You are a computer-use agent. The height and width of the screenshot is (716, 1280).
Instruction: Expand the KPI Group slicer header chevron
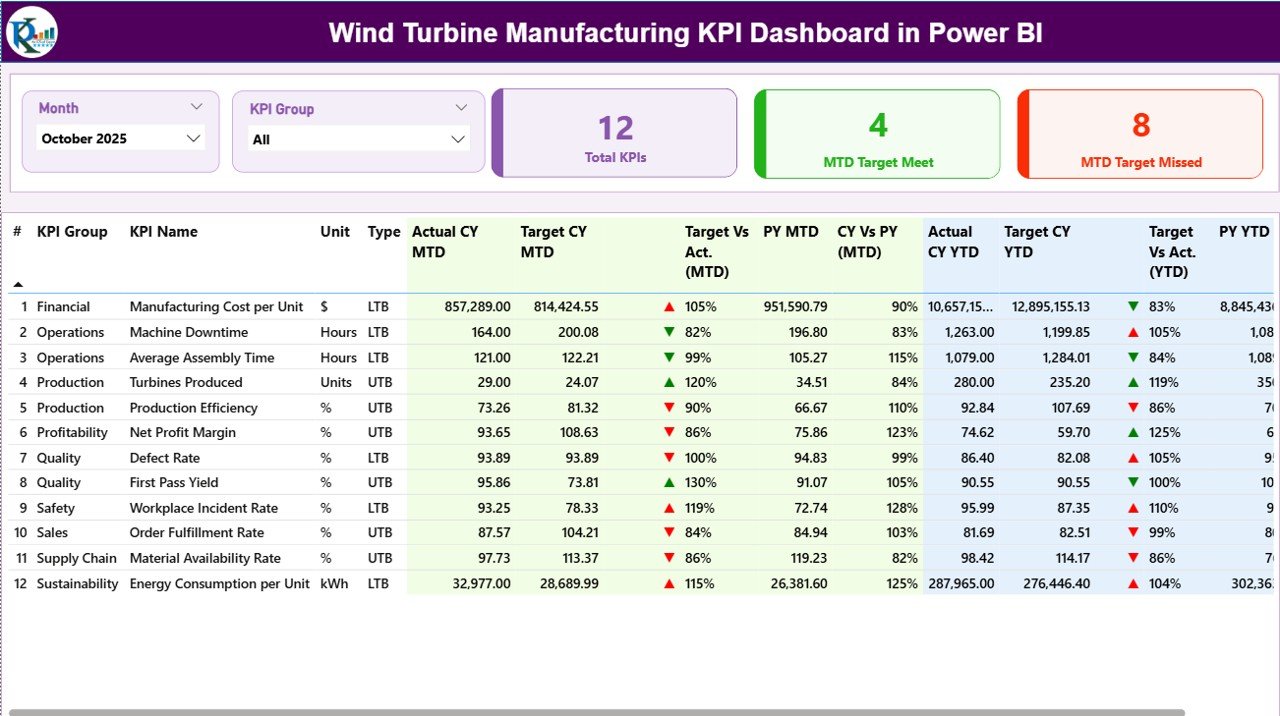pyautogui.click(x=461, y=107)
